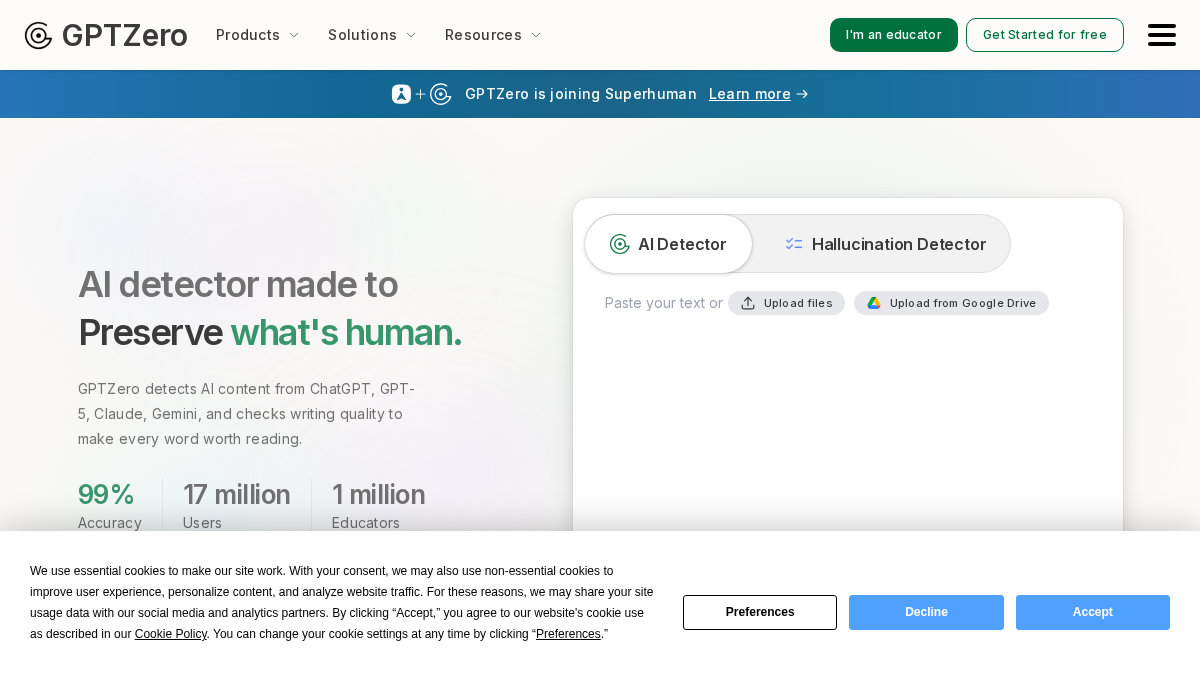Open the hamburger menu icon

(1161, 35)
